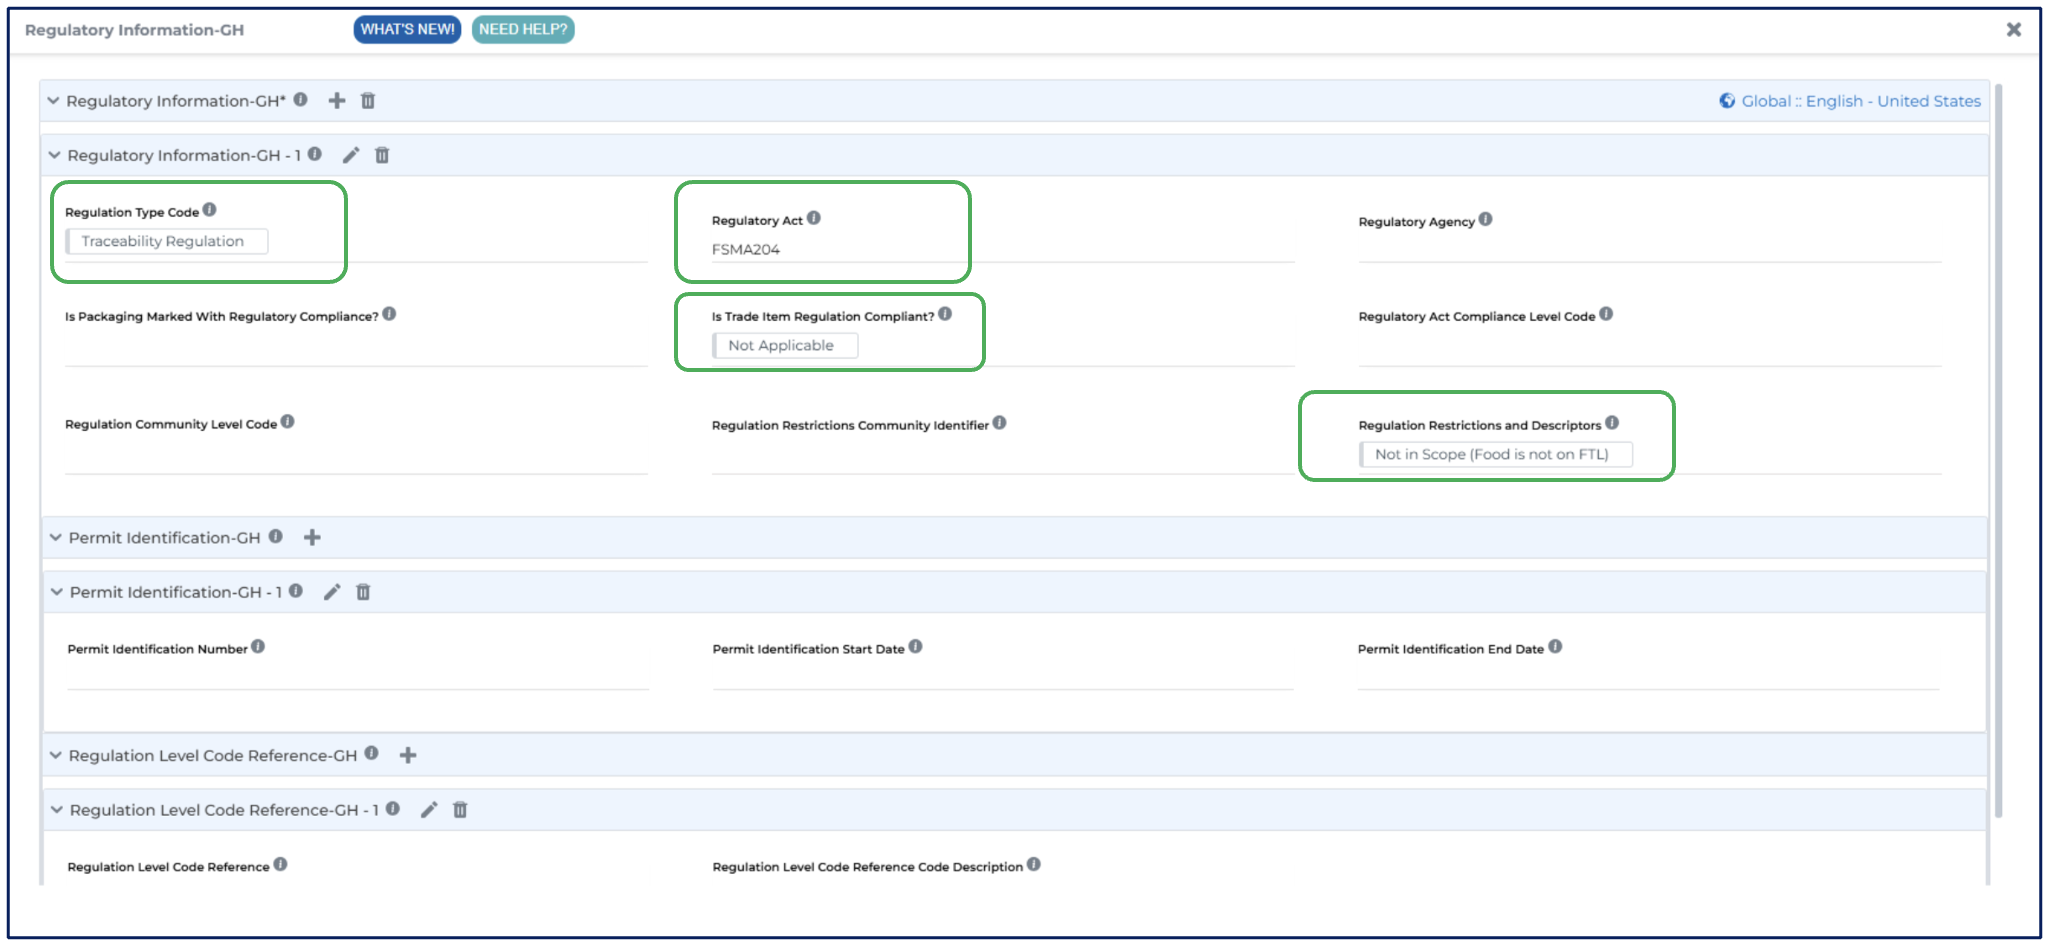The image size is (2050, 946).
Task: Open info tooltip for Regulatory Act
Action: coord(814,218)
